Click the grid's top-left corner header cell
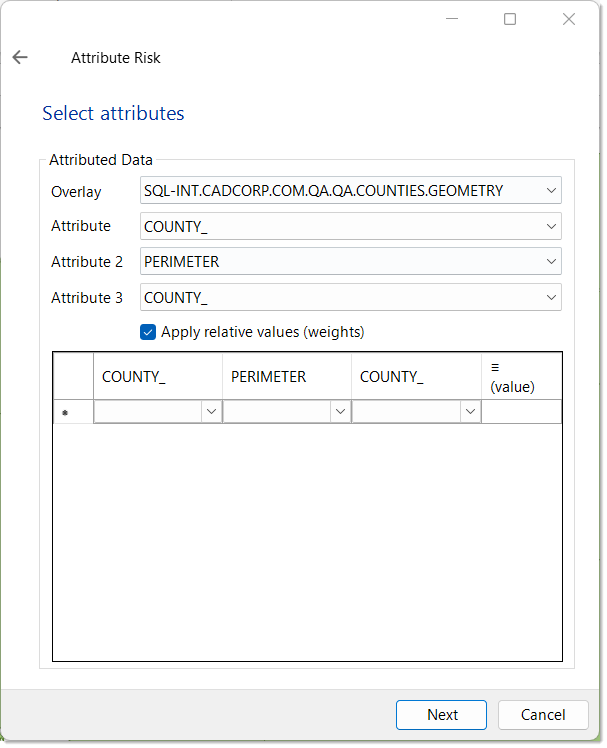 tap(73, 377)
